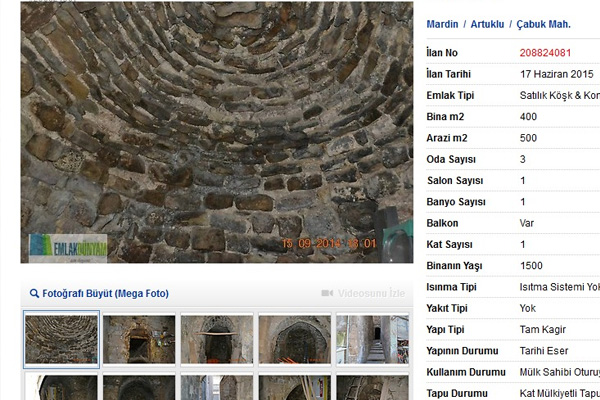Image resolution: width=600 pixels, height=400 pixels.
Task: Select the stone dome thumbnail
Action: click(x=61, y=339)
